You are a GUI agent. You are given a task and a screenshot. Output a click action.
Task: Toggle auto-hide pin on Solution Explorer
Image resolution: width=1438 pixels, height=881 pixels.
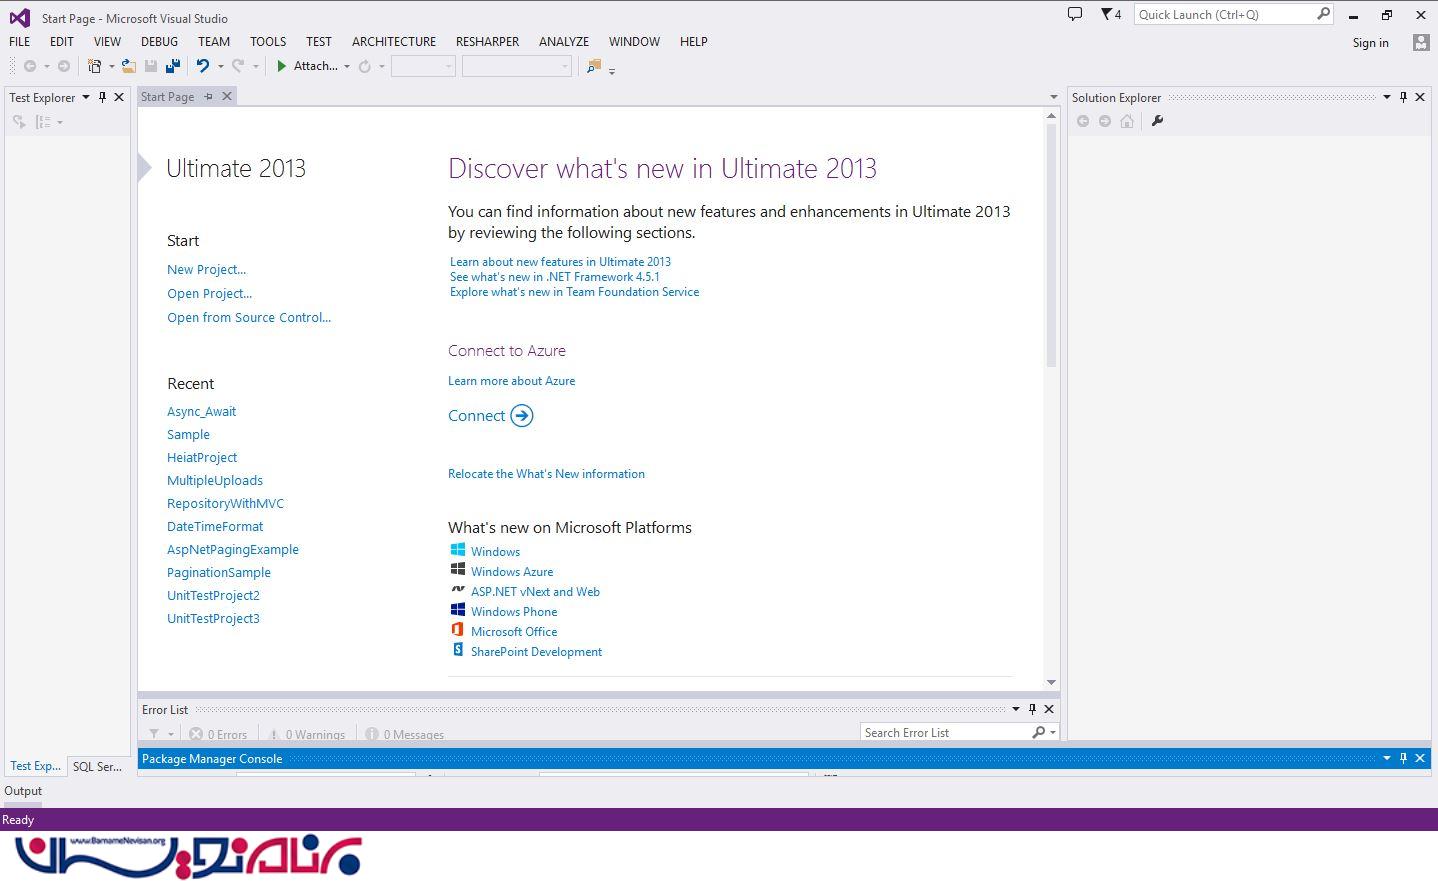1403,97
